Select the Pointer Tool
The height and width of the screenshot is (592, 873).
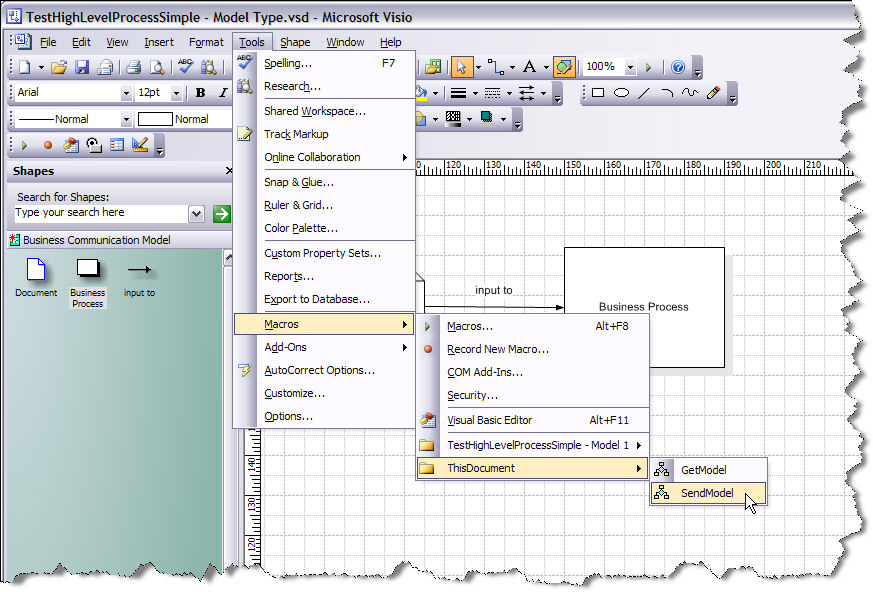pos(462,67)
